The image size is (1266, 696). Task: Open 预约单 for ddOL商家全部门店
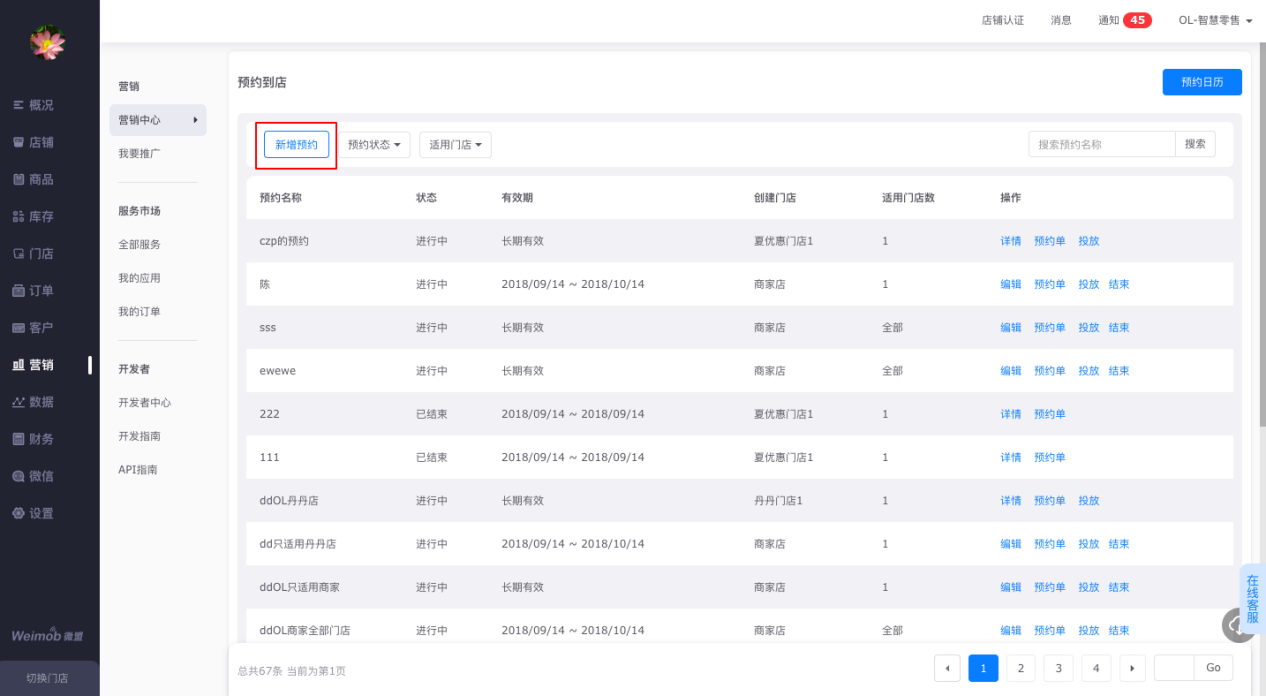(1050, 630)
